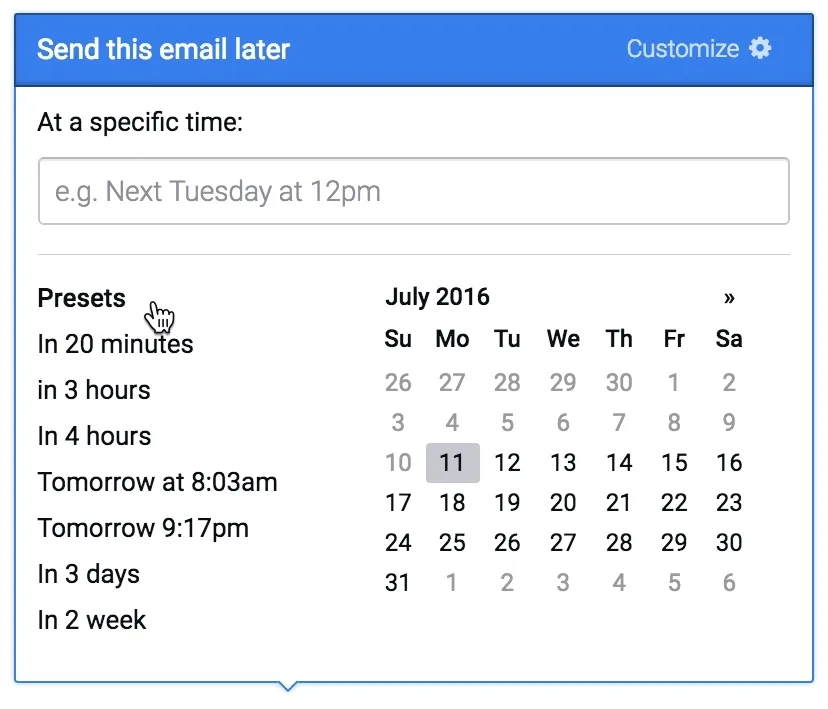Choose July 28 on the calendar
Image resolution: width=828 pixels, height=709 pixels.
(619, 543)
